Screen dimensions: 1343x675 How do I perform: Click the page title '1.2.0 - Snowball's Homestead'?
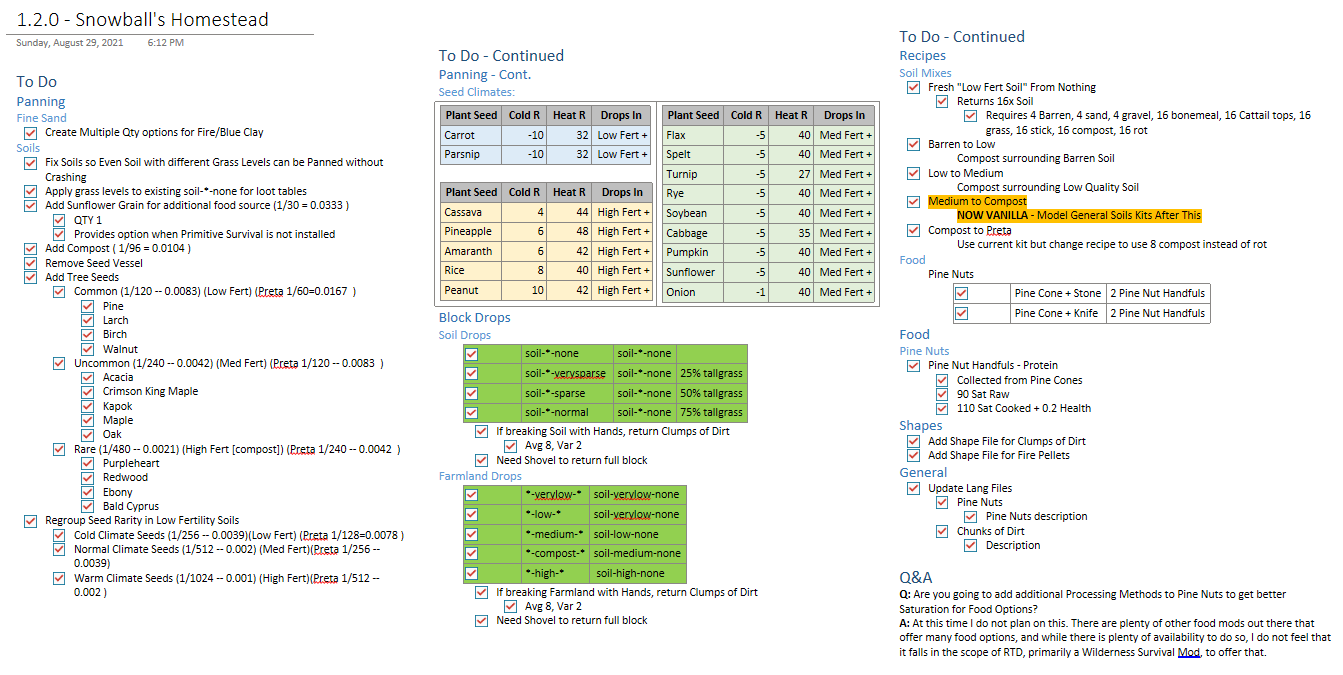pyautogui.click(x=143, y=19)
